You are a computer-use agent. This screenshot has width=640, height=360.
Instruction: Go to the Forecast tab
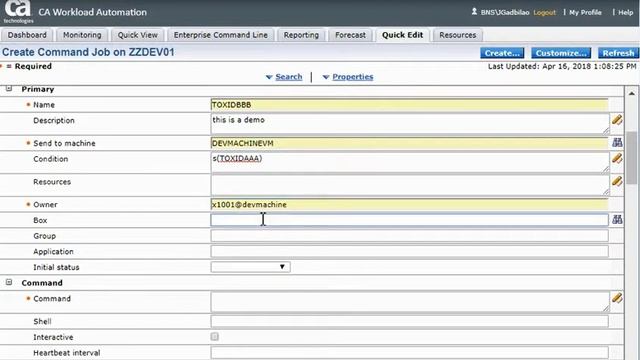click(350, 35)
